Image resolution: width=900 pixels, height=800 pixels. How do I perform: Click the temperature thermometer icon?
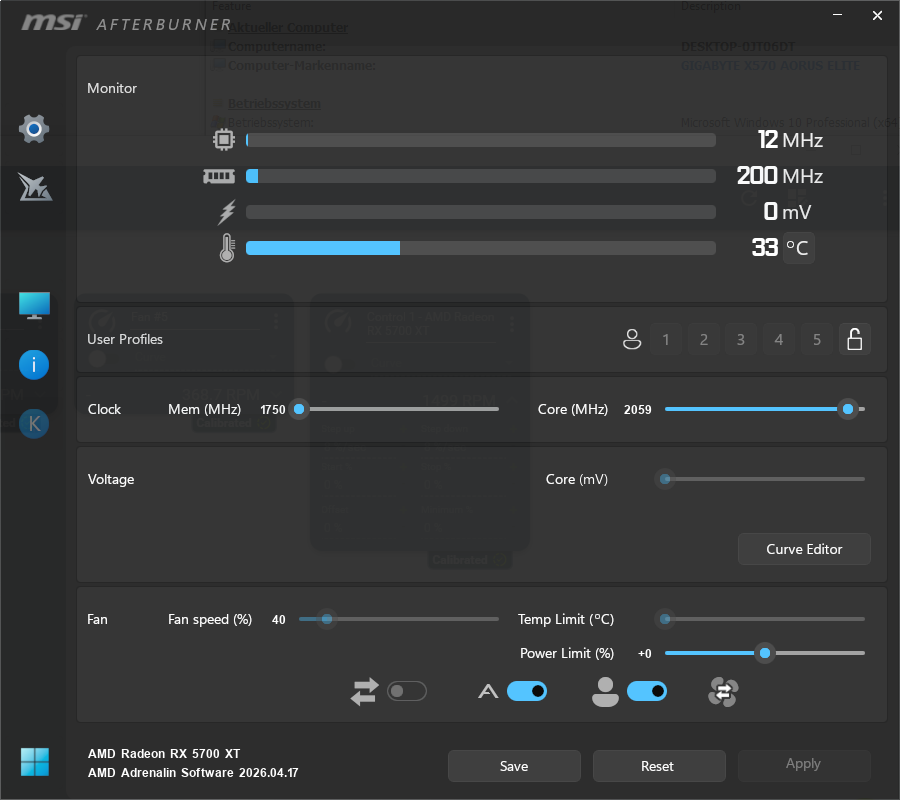[x=227, y=247]
